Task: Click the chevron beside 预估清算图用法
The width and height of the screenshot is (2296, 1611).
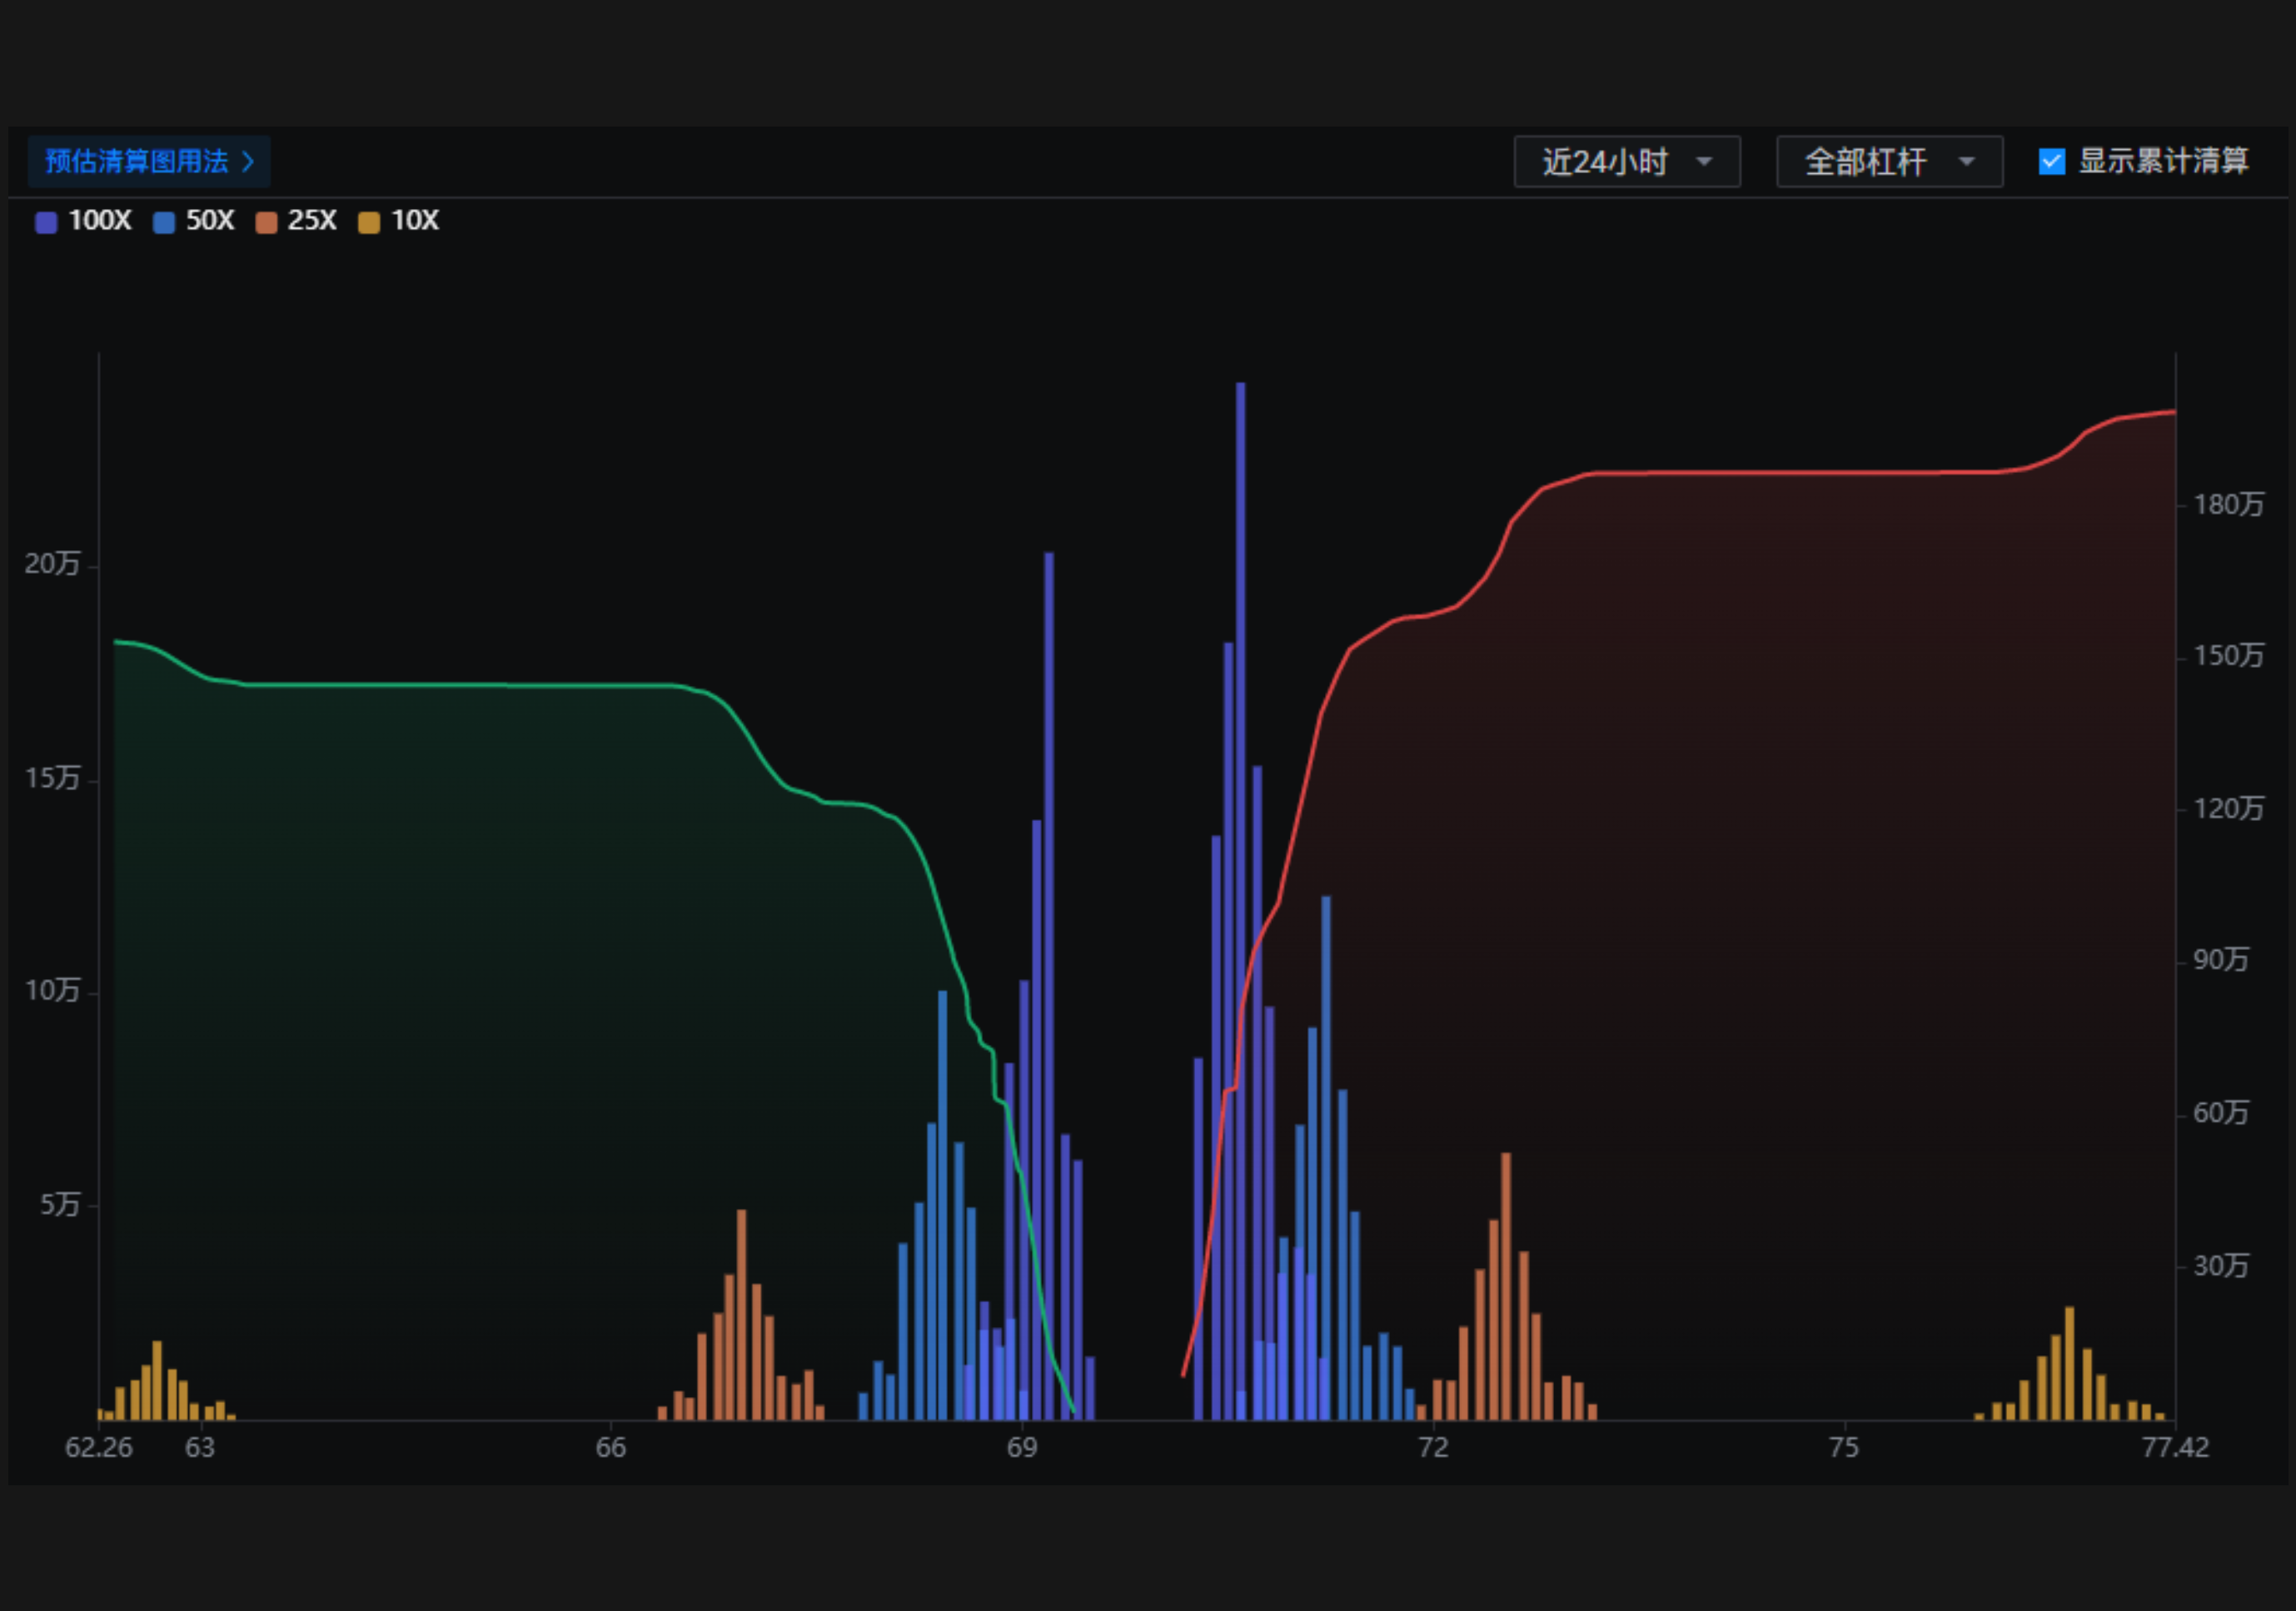Action: point(251,161)
